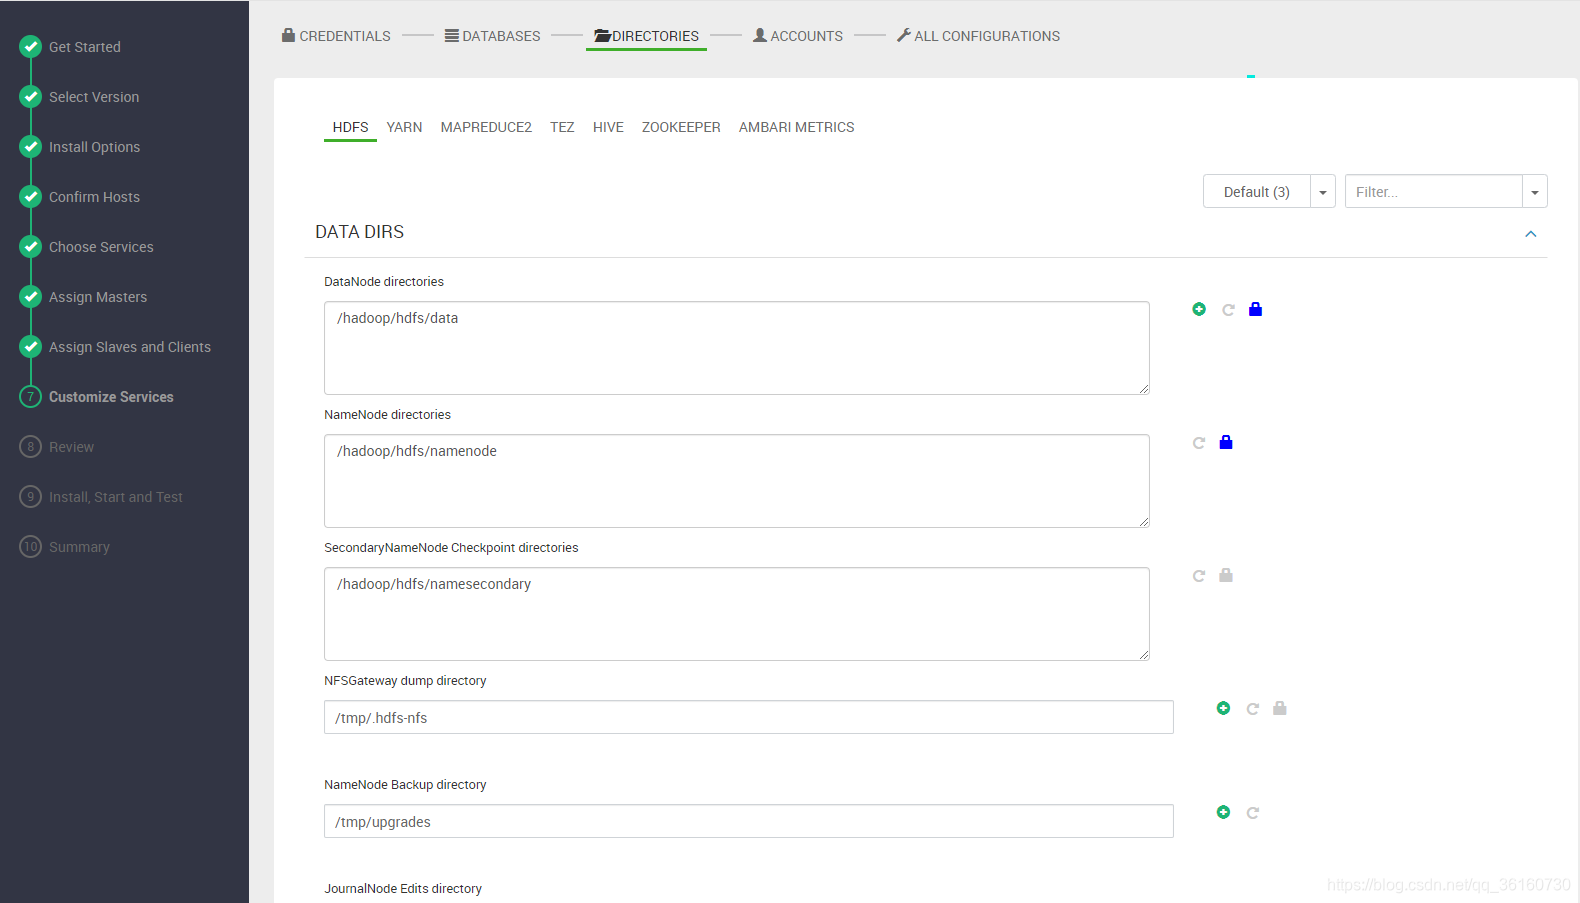Click the NFSGateway dump directory field
Viewport: 1580px width, 903px height.
[x=749, y=717]
